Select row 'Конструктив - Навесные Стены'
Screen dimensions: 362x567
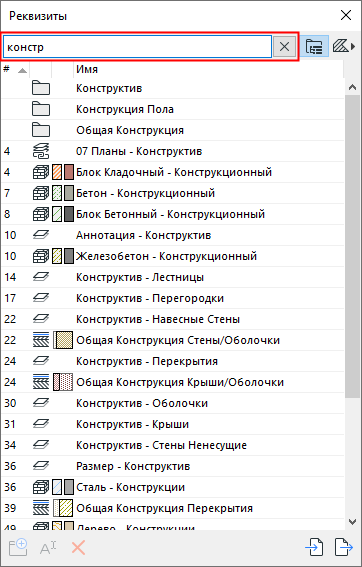[x=173, y=319]
